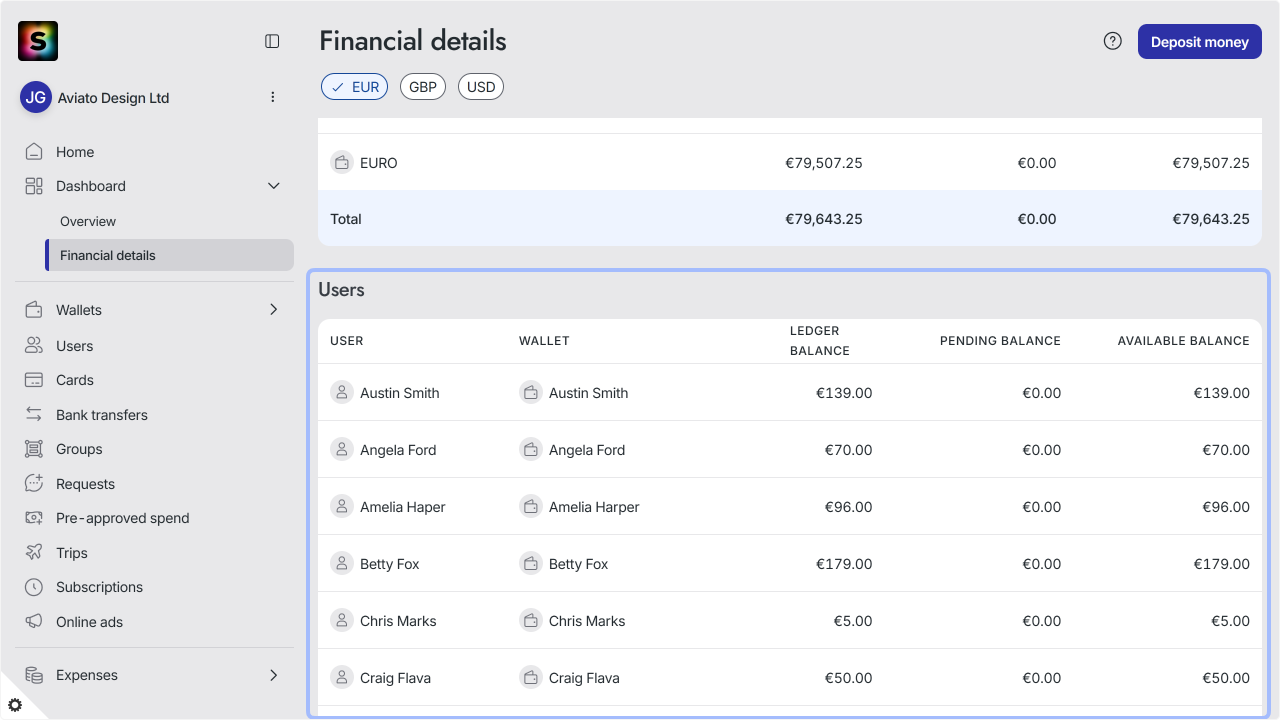Open the help question mark icon
The image size is (1280, 720).
(x=1112, y=41)
